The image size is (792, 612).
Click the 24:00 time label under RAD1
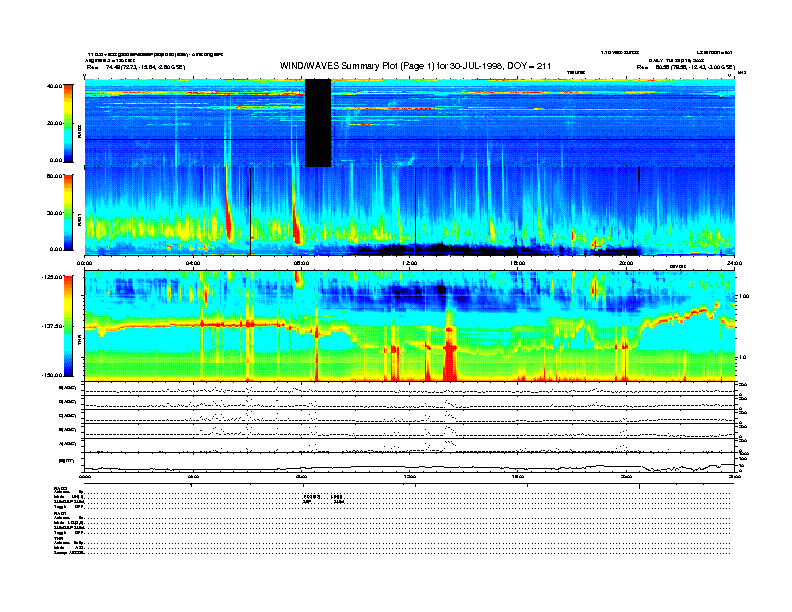coord(734,263)
